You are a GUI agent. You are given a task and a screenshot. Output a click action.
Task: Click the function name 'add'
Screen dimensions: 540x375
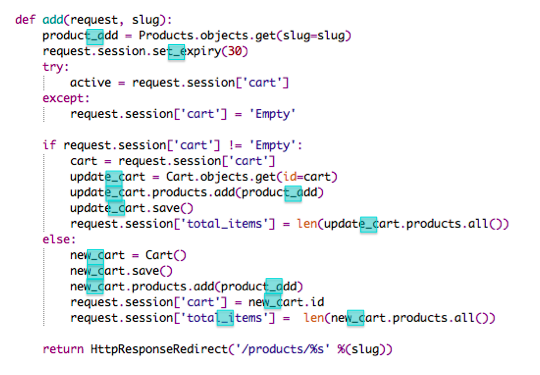(x=53, y=20)
